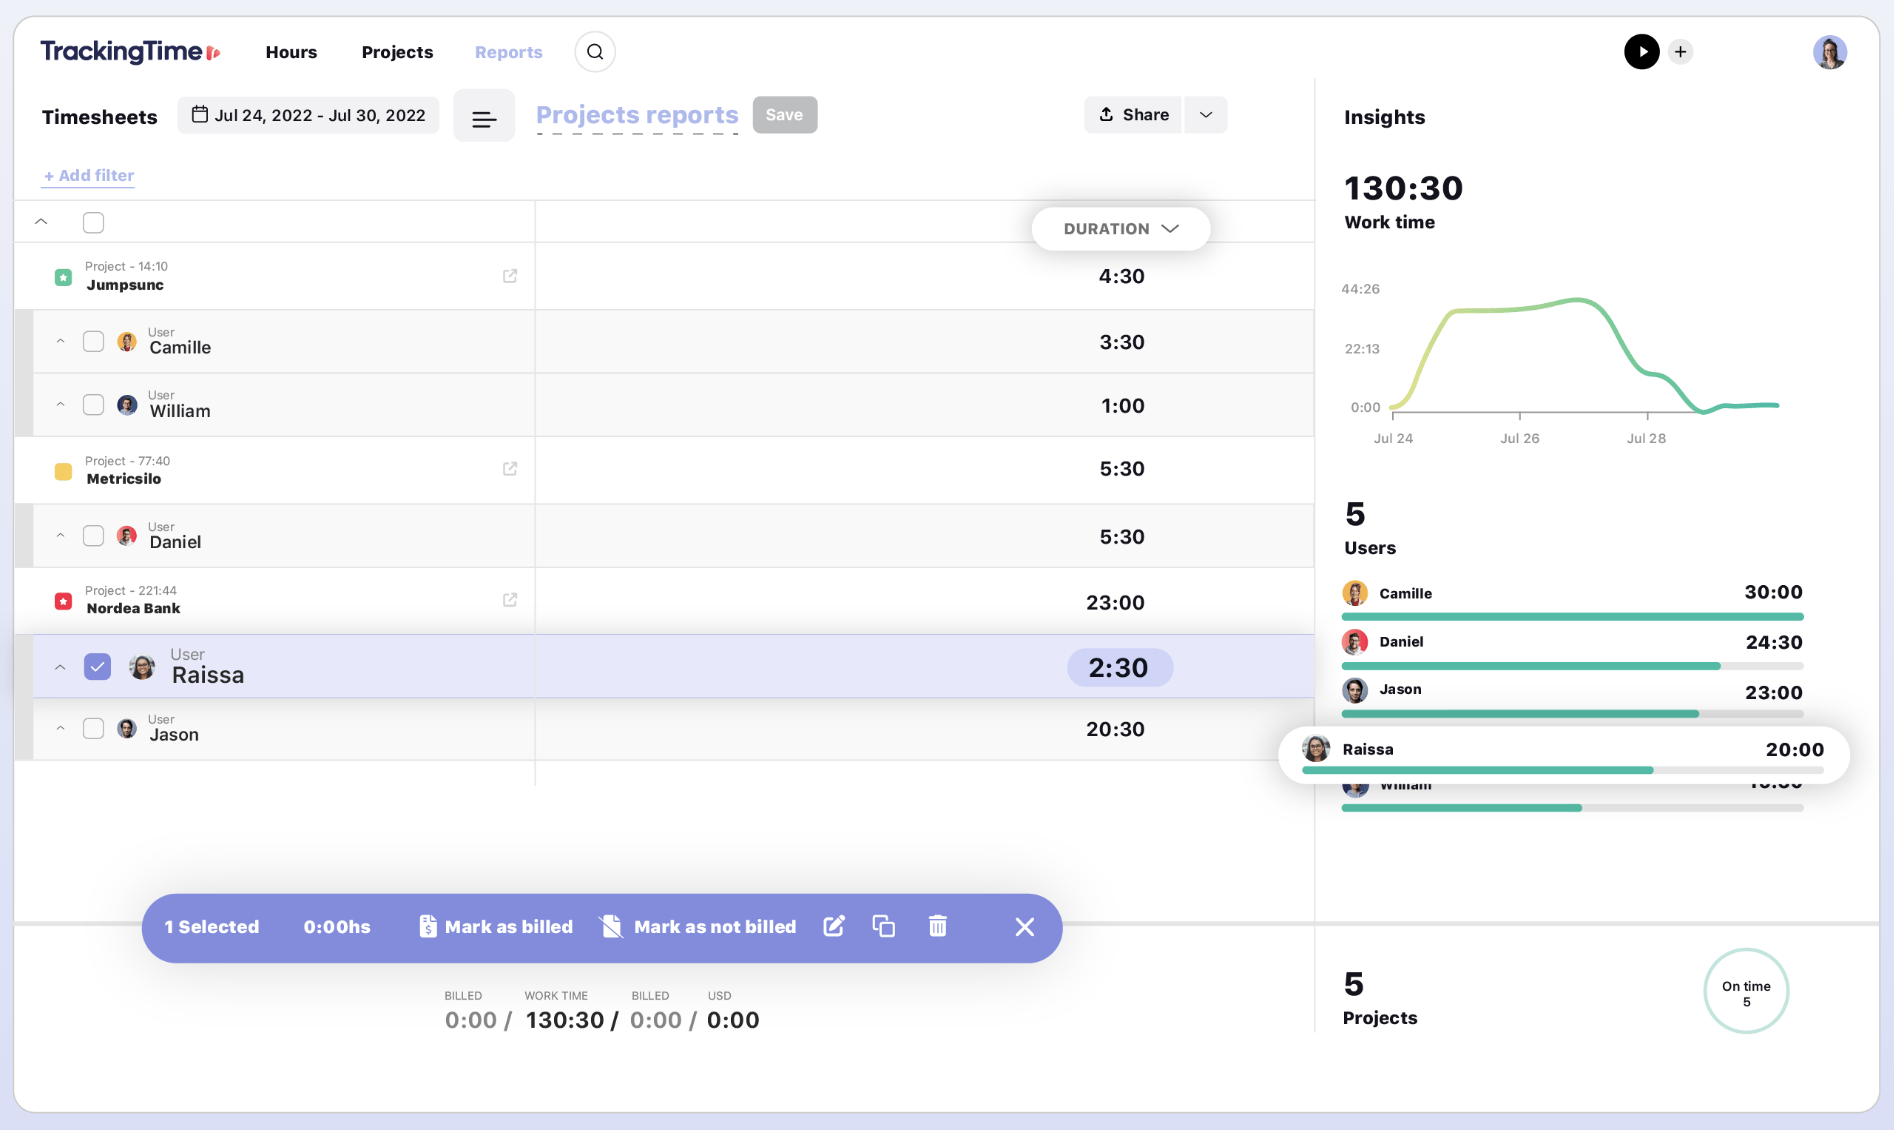Collapse the Daniel user row chevron
The image size is (1894, 1130).
pos(61,536)
